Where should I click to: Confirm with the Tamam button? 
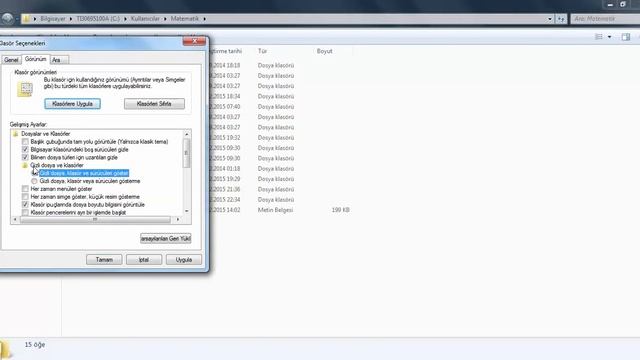click(104, 260)
